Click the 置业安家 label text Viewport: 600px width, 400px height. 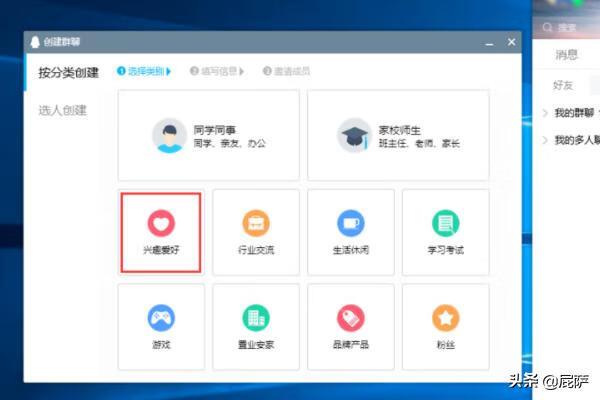point(256,345)
